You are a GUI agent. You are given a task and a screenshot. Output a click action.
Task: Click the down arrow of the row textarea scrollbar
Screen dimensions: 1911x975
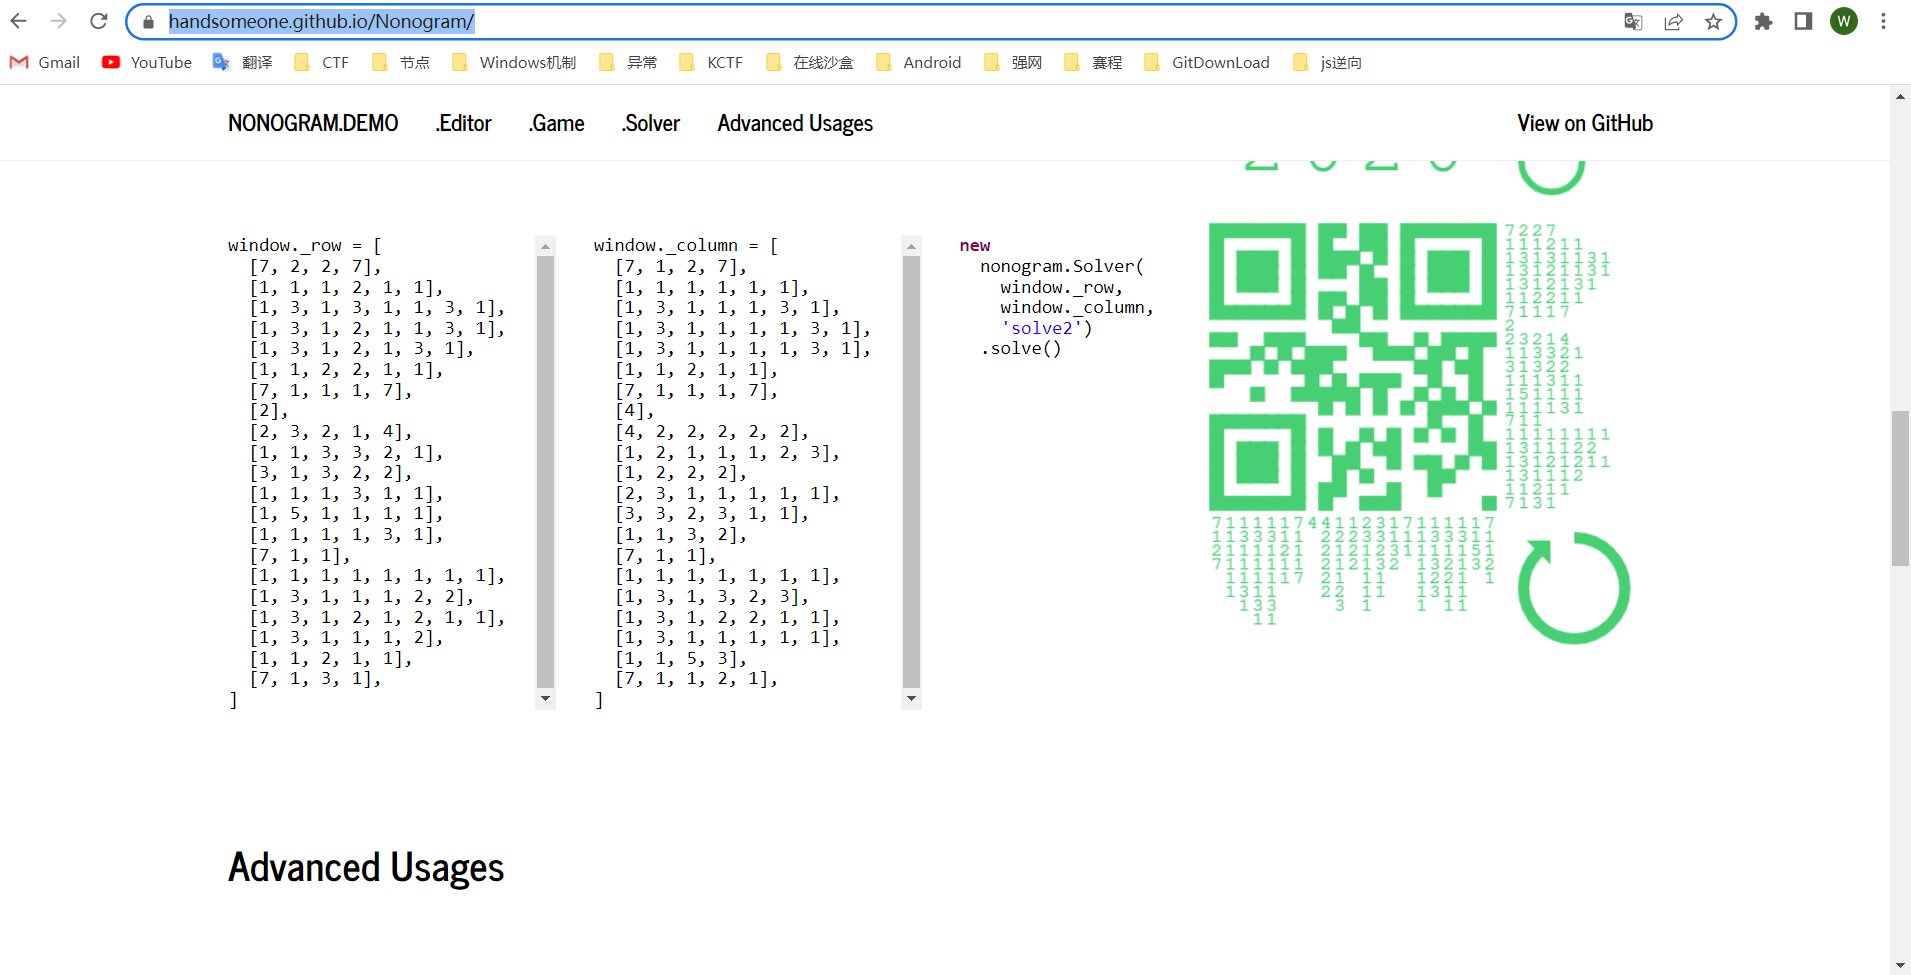click(545, 699)
